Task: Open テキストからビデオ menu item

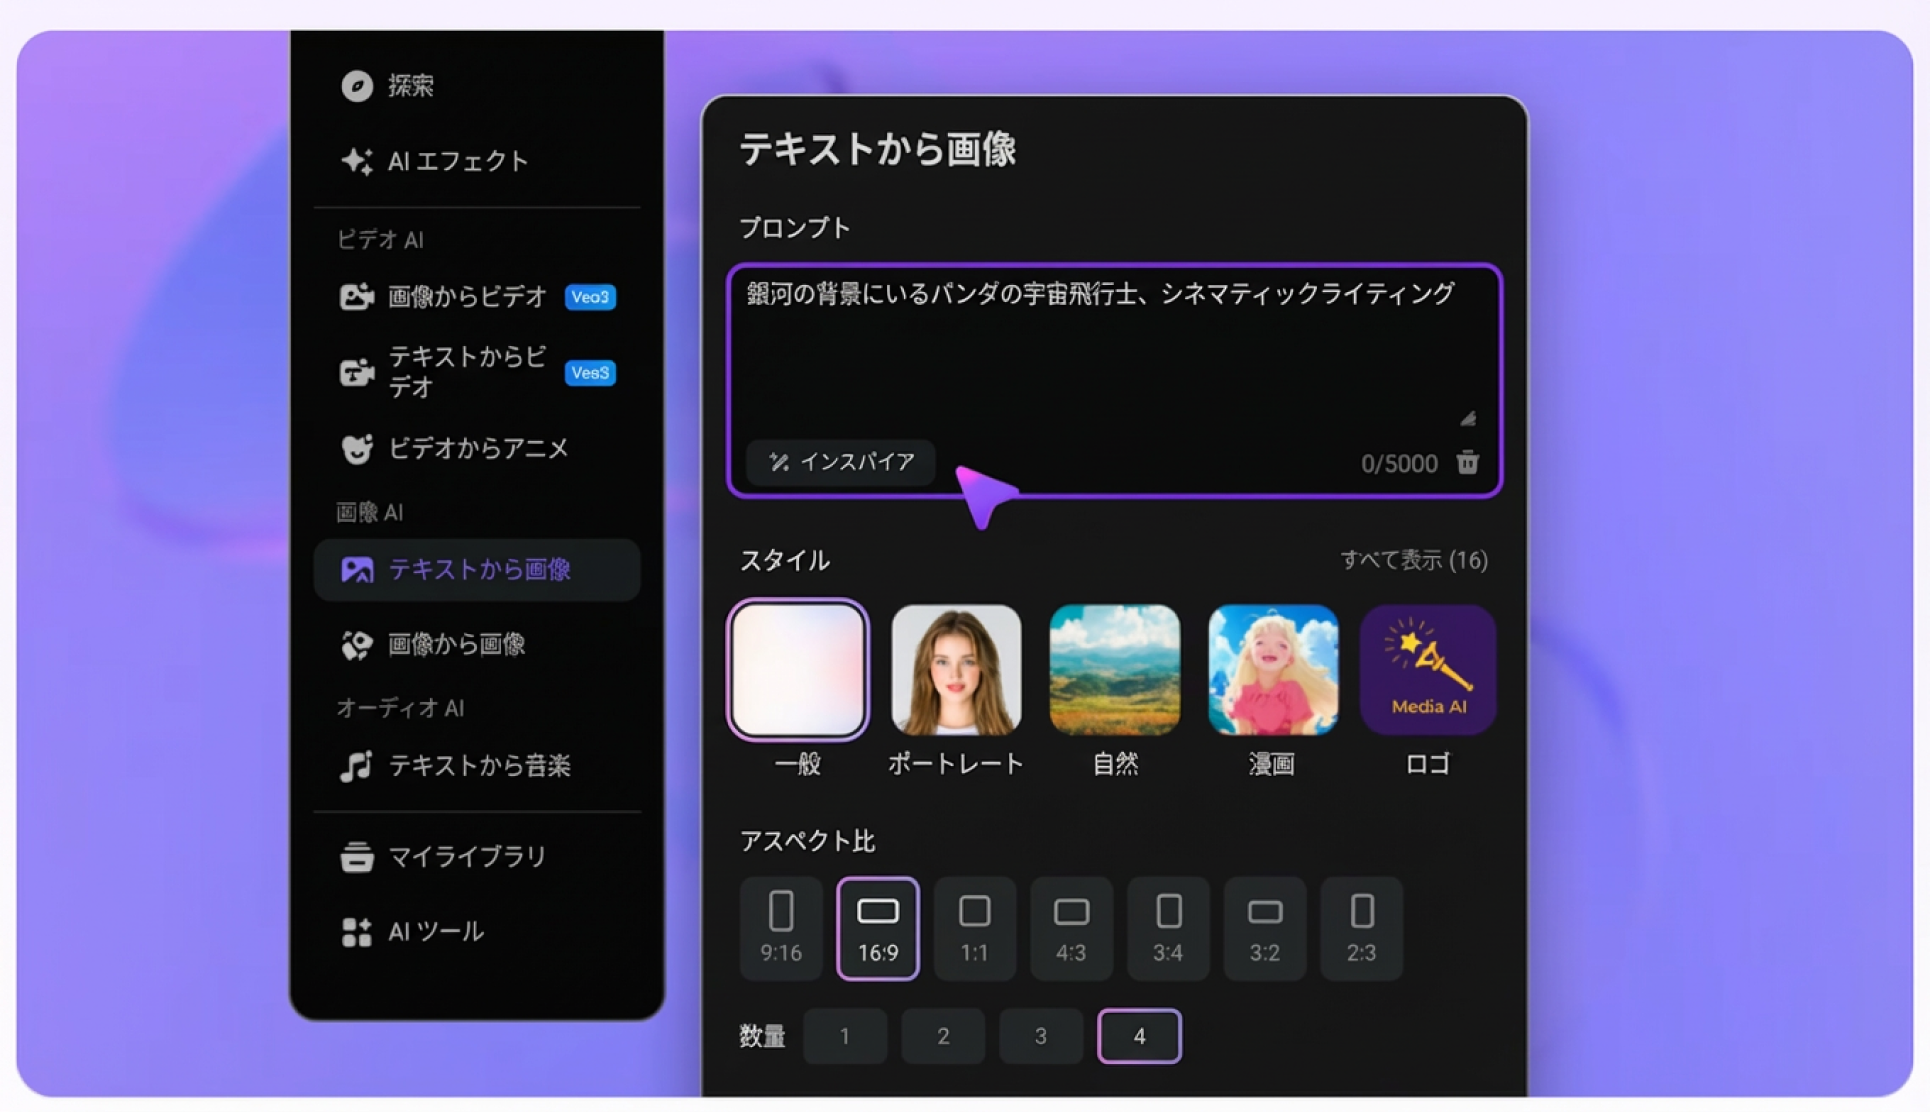Action: click(x=477, y=372)
